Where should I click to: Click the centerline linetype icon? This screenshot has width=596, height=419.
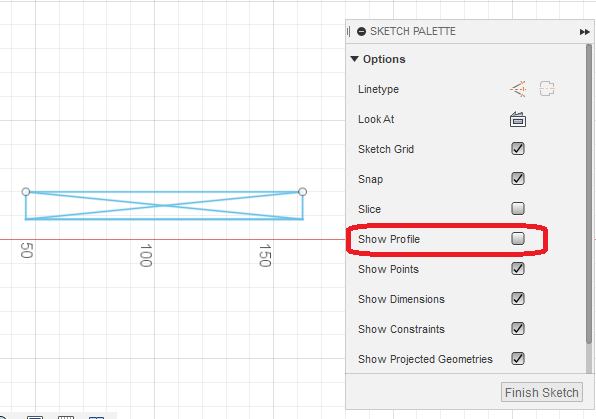(547, 89)
